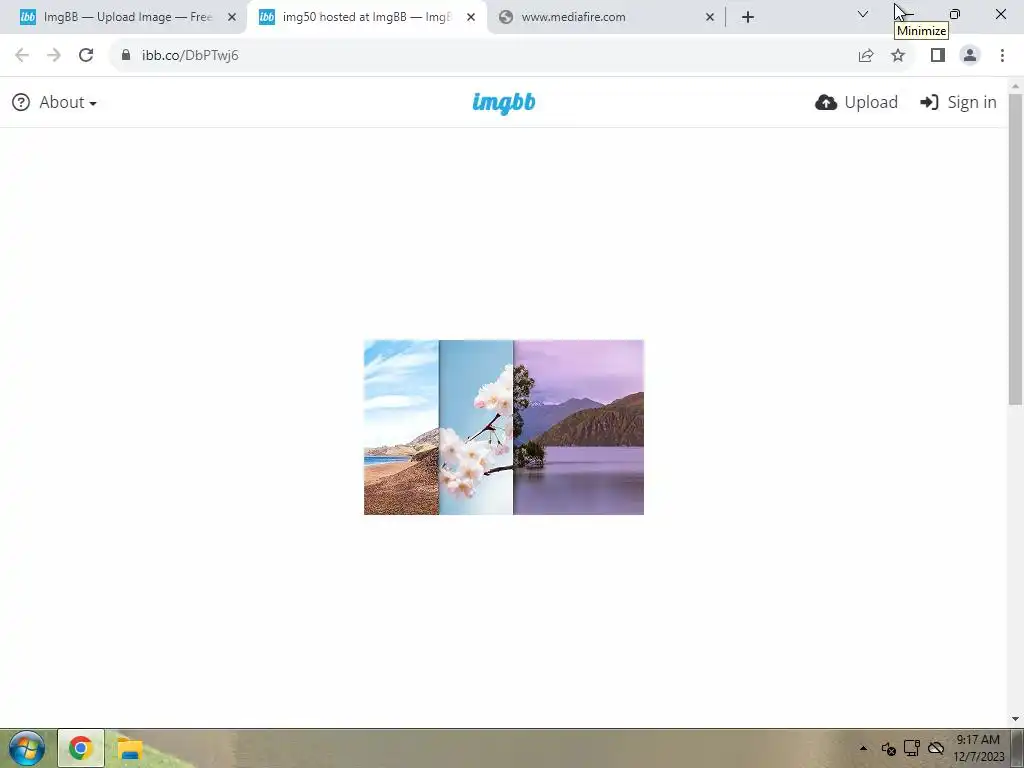The image size is (1024, 768).
Task: Switch to ImgBB Upload Image tab
Action: 127,17
